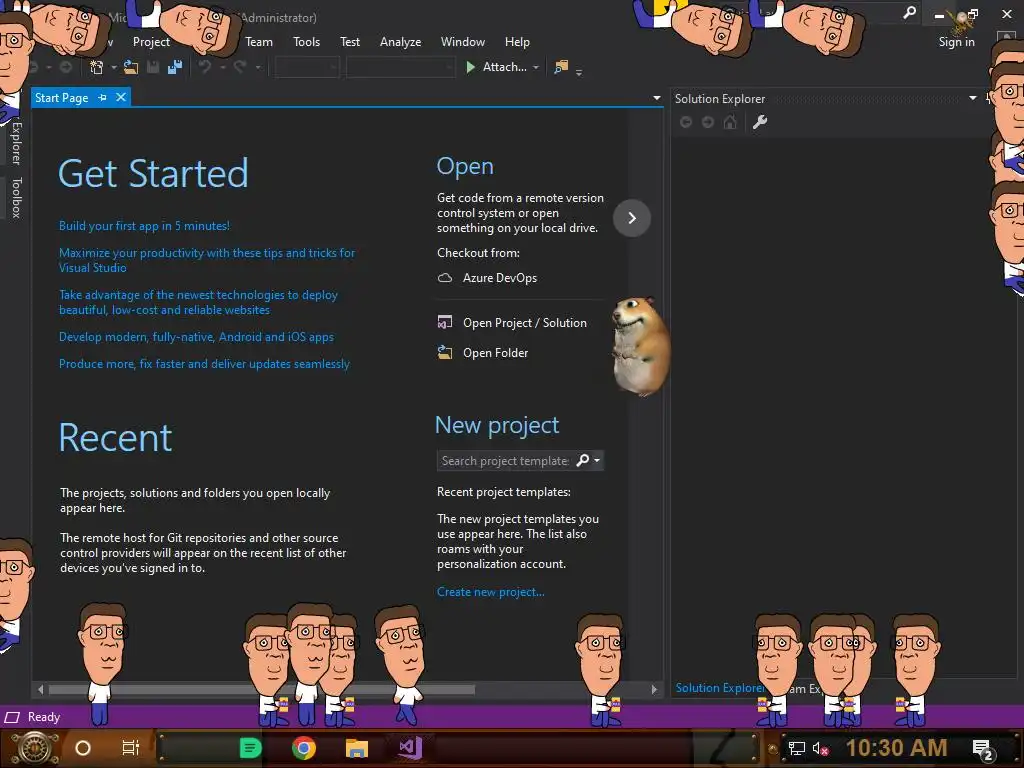Click the status bar Ready icon

[12, 717]
